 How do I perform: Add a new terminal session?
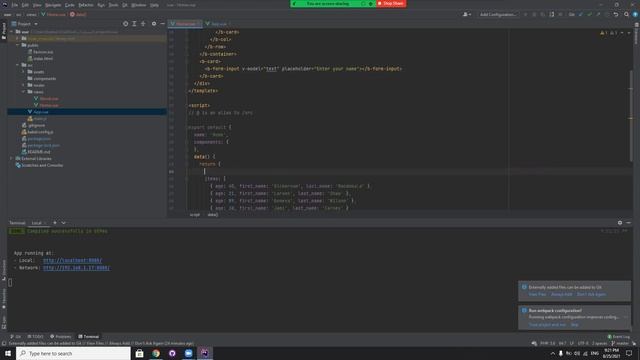pos(55,223)
